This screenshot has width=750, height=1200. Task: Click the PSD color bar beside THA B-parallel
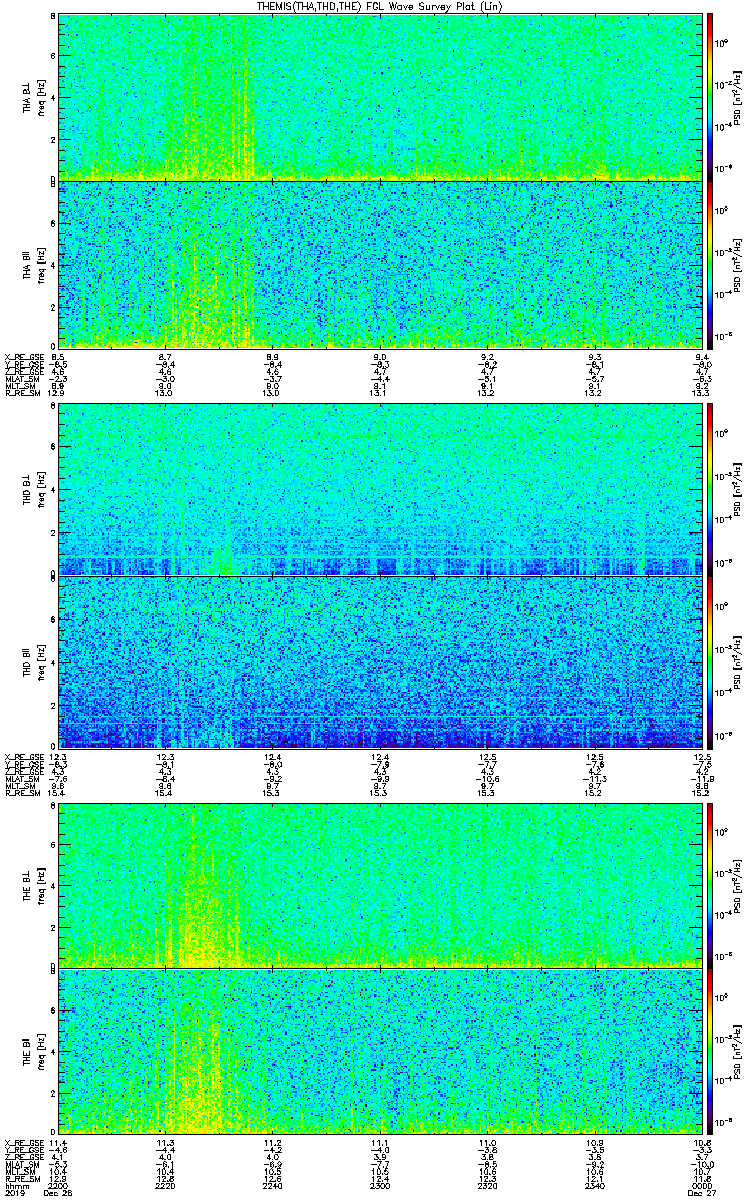(710, 264)
